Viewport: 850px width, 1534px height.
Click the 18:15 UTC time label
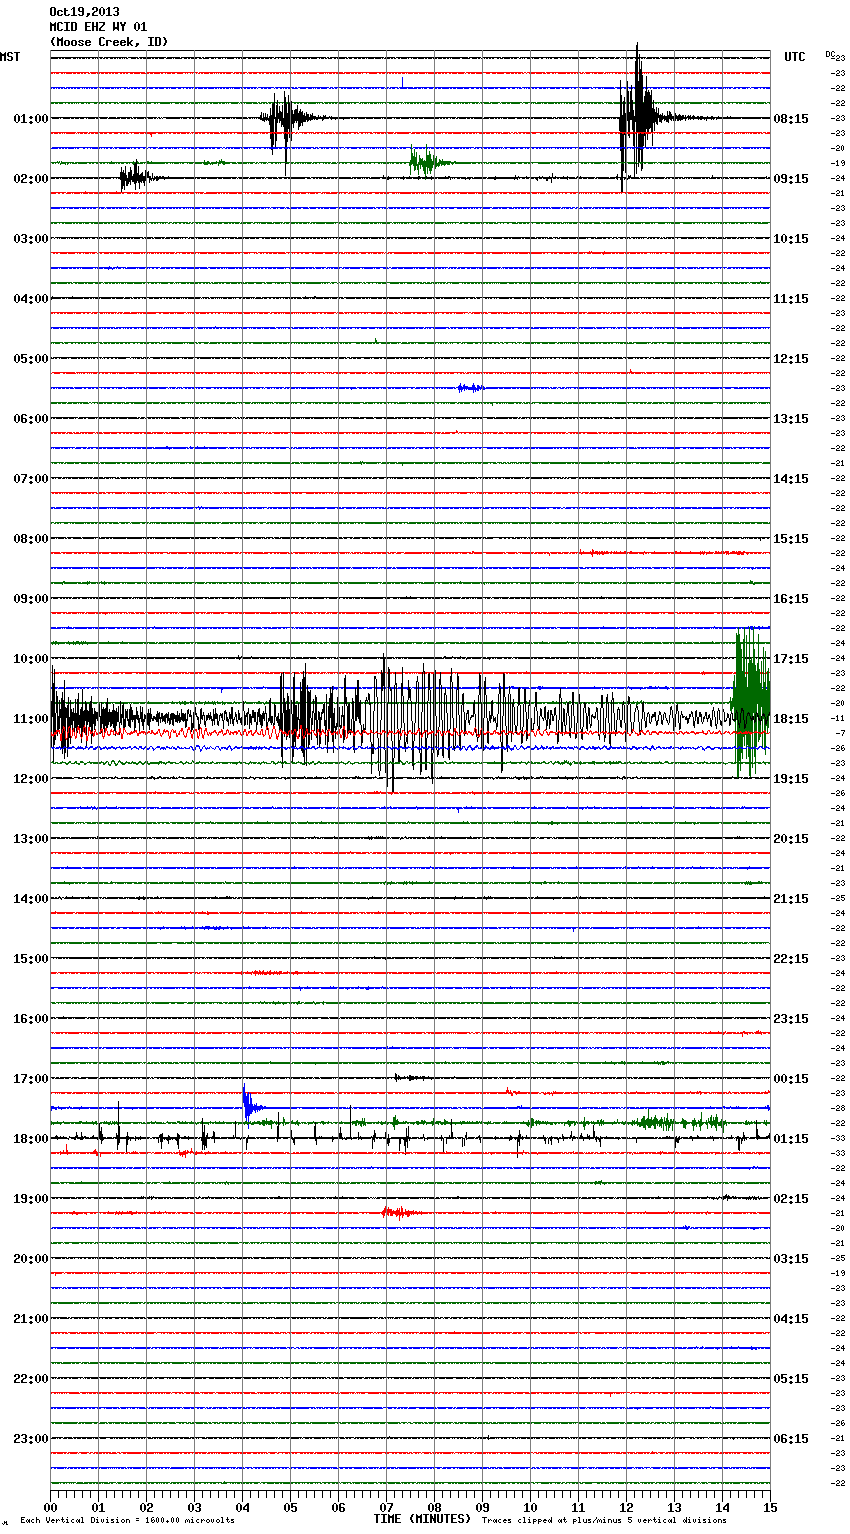pyautogui.click(x=791, y=719)
